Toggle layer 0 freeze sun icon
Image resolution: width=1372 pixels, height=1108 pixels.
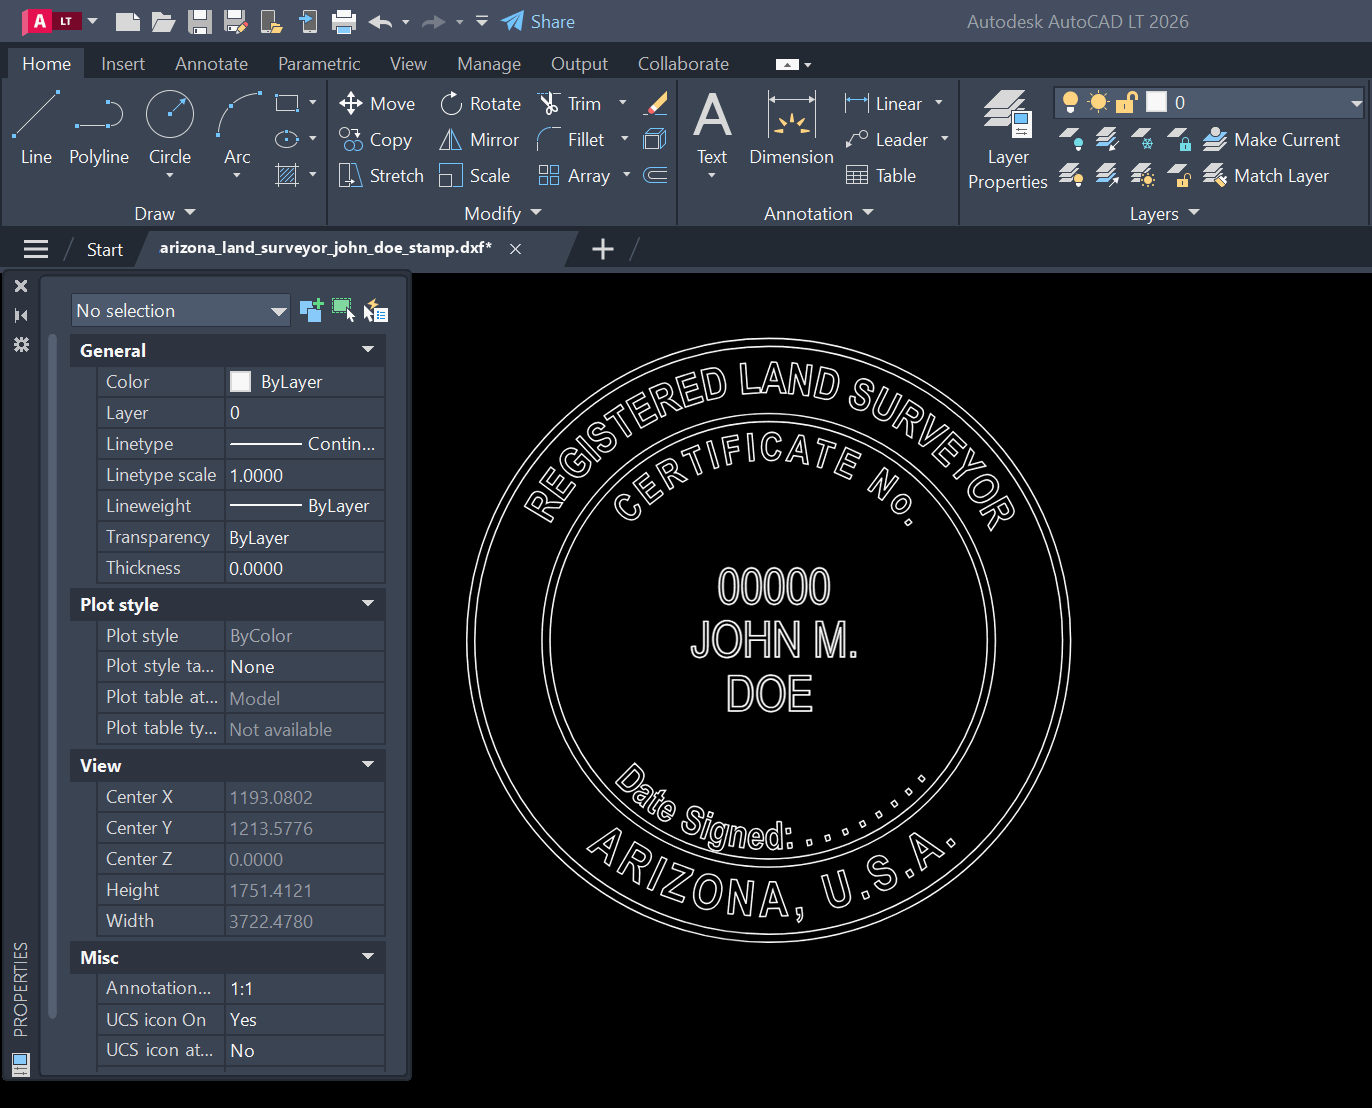pyautogui.click(x=1099, y=102)
